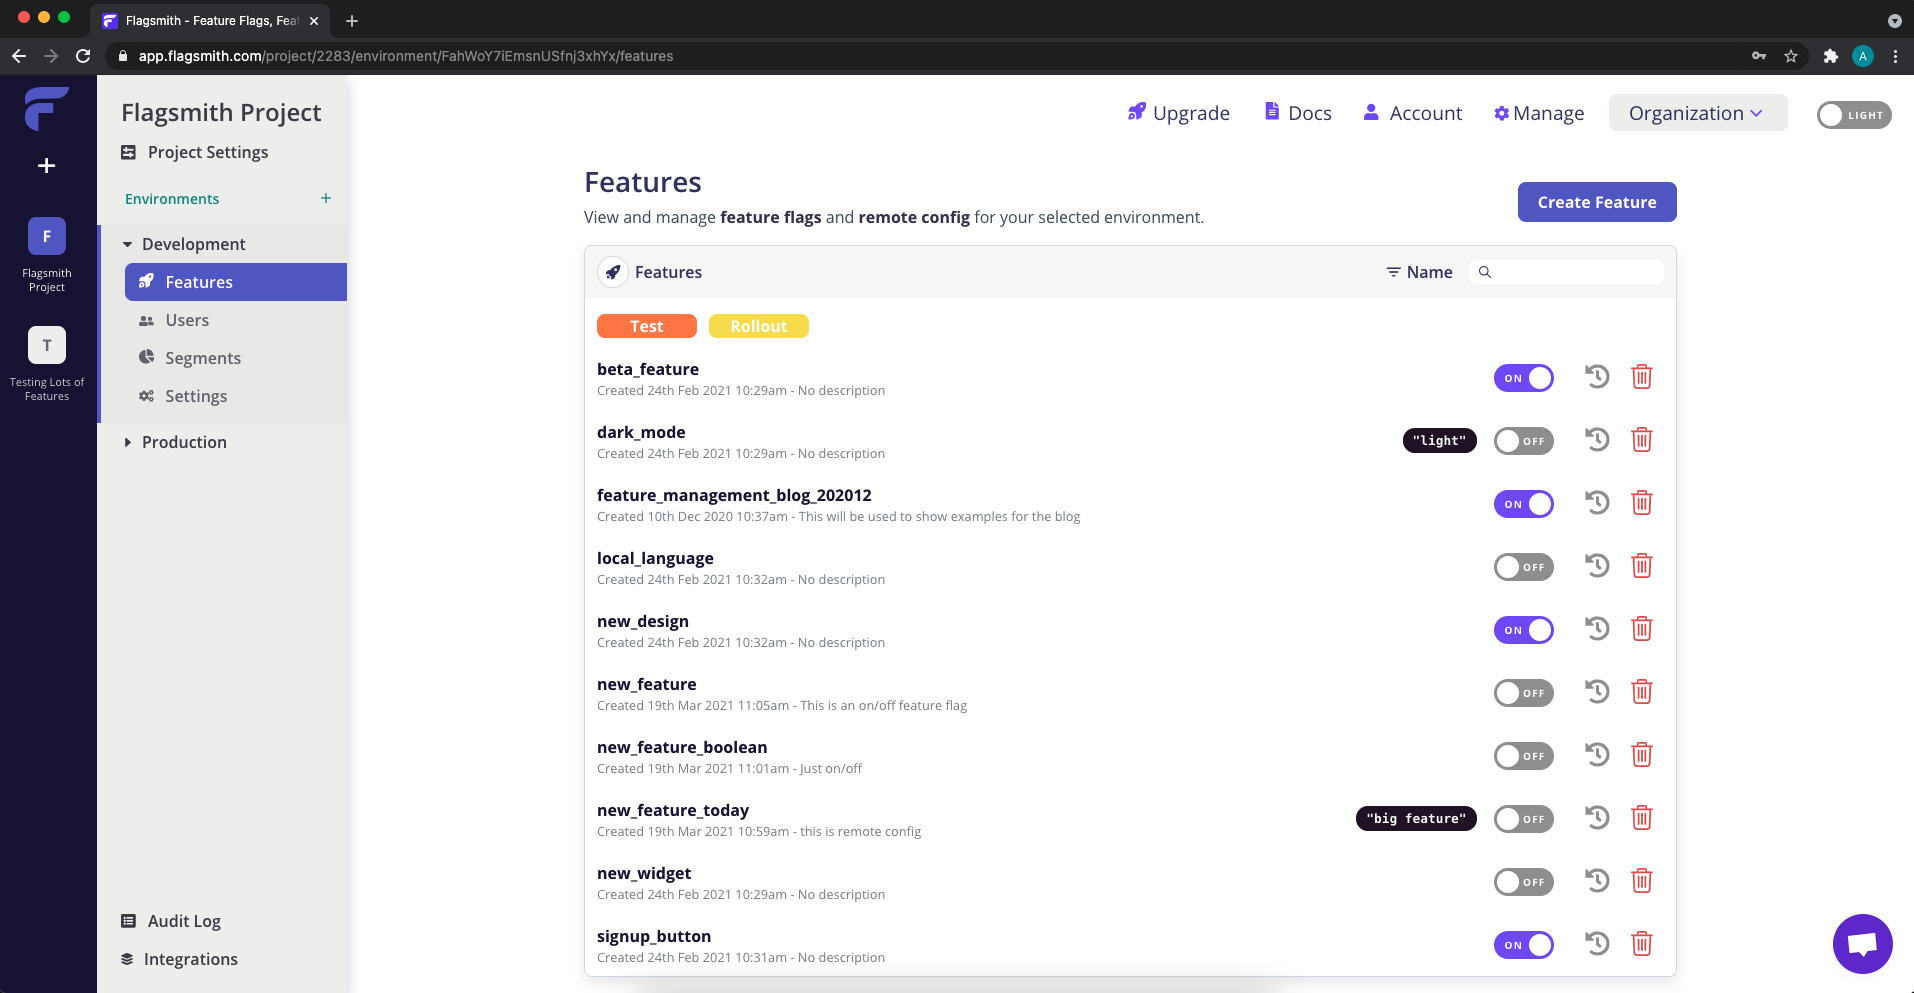
Task: Open the Docs link
Action: [x=1298, y=113]
